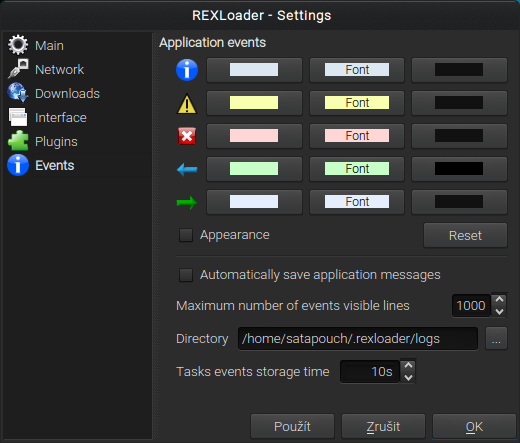Viewport: 520px width, 443px height.
Task: Reset event appearance with Reset button
Action: tap(465, 235)
